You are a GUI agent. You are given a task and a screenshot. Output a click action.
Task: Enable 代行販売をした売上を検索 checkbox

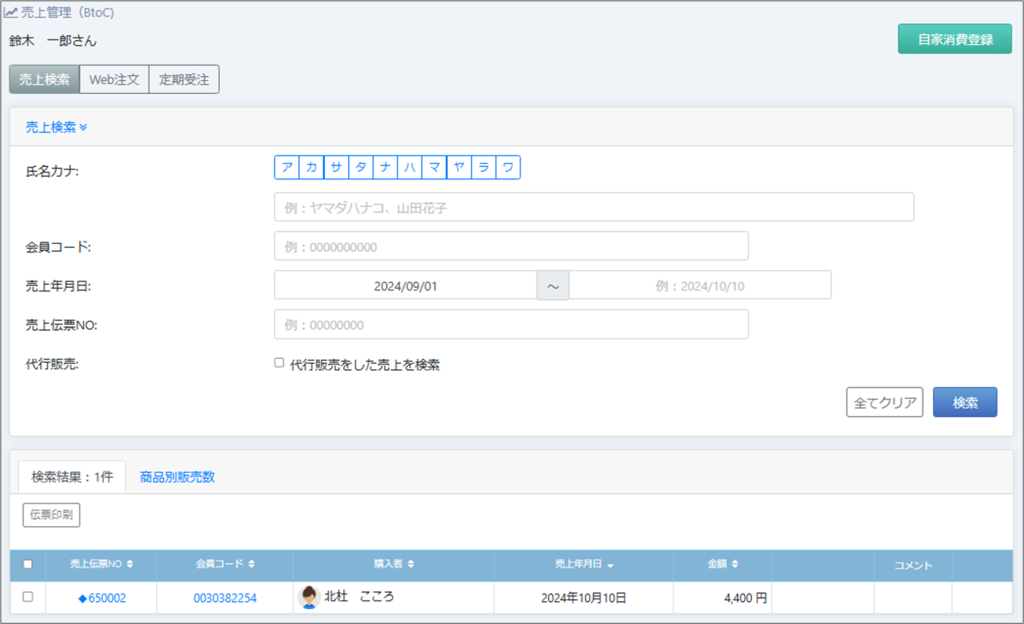(x=280, y=364)
